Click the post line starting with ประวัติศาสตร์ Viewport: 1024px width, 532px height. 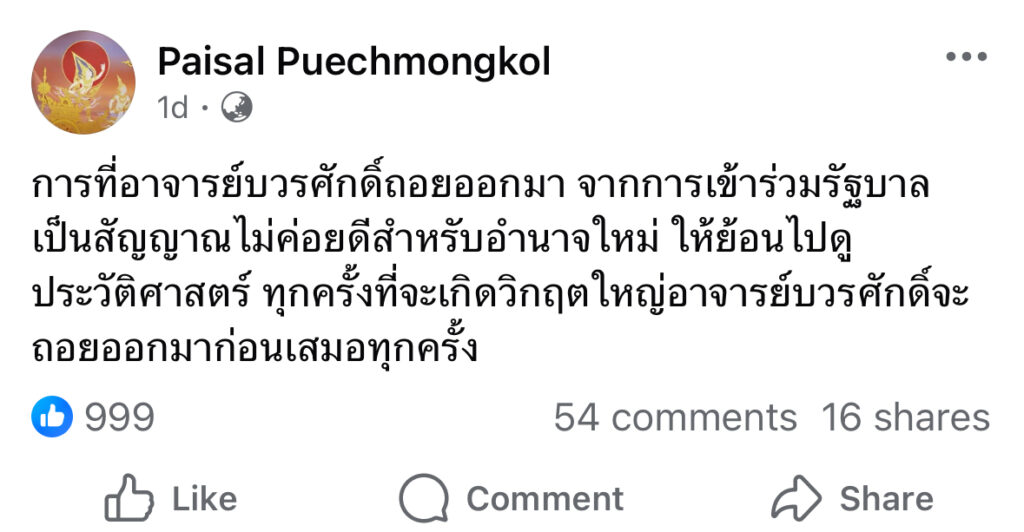point(500,297)
